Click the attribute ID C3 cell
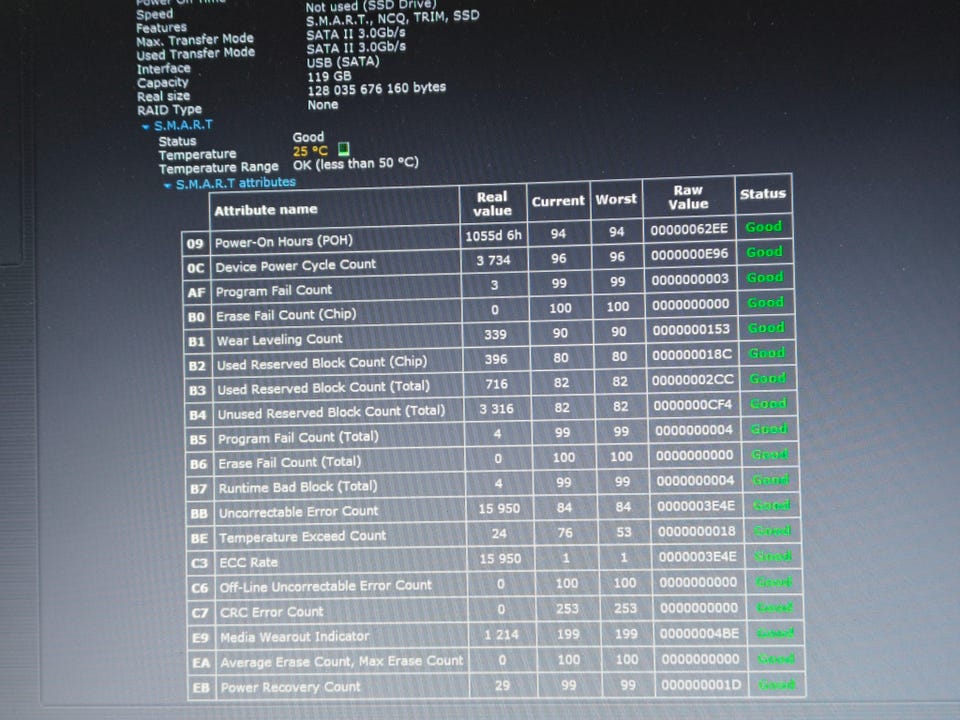960x720 pixels. pyautogui.click(x=200, y=563)
